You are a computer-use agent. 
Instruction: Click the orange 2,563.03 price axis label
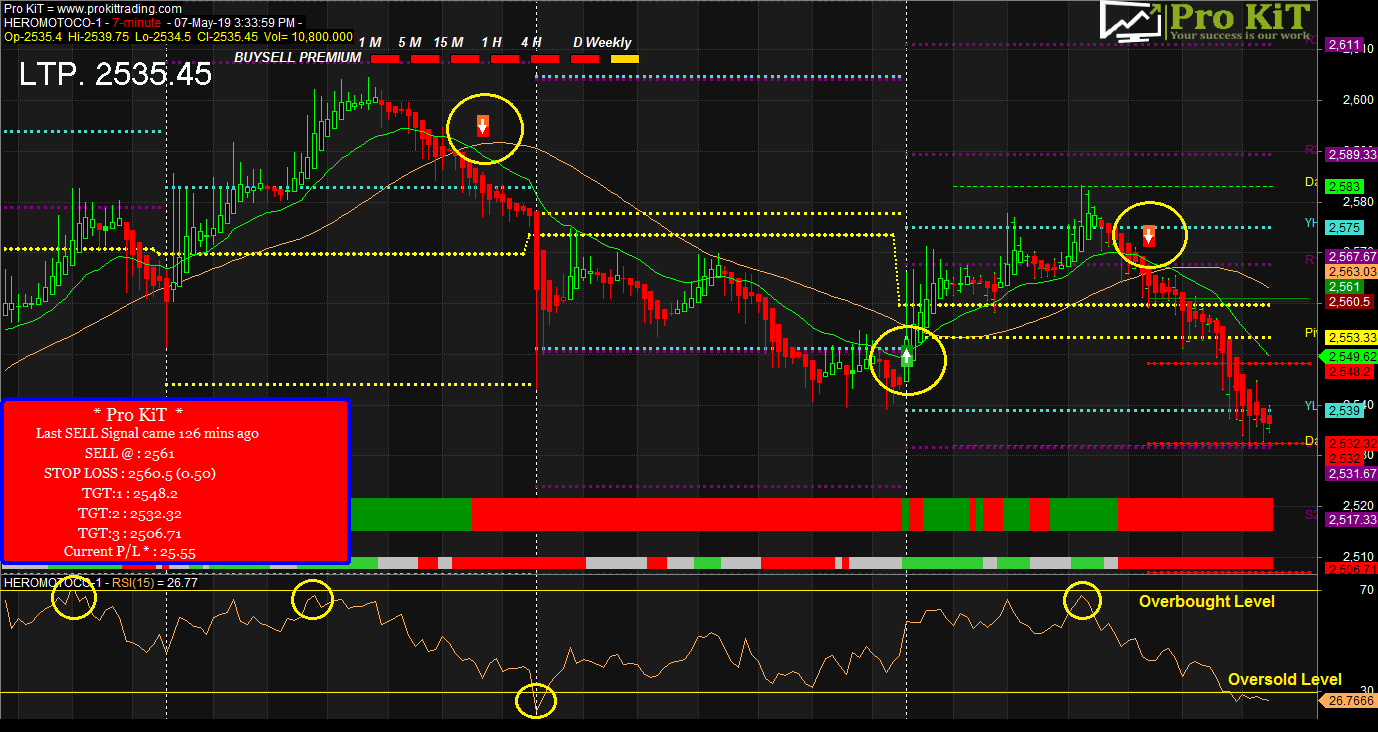pyautogui.click(x=1350, y=271)
